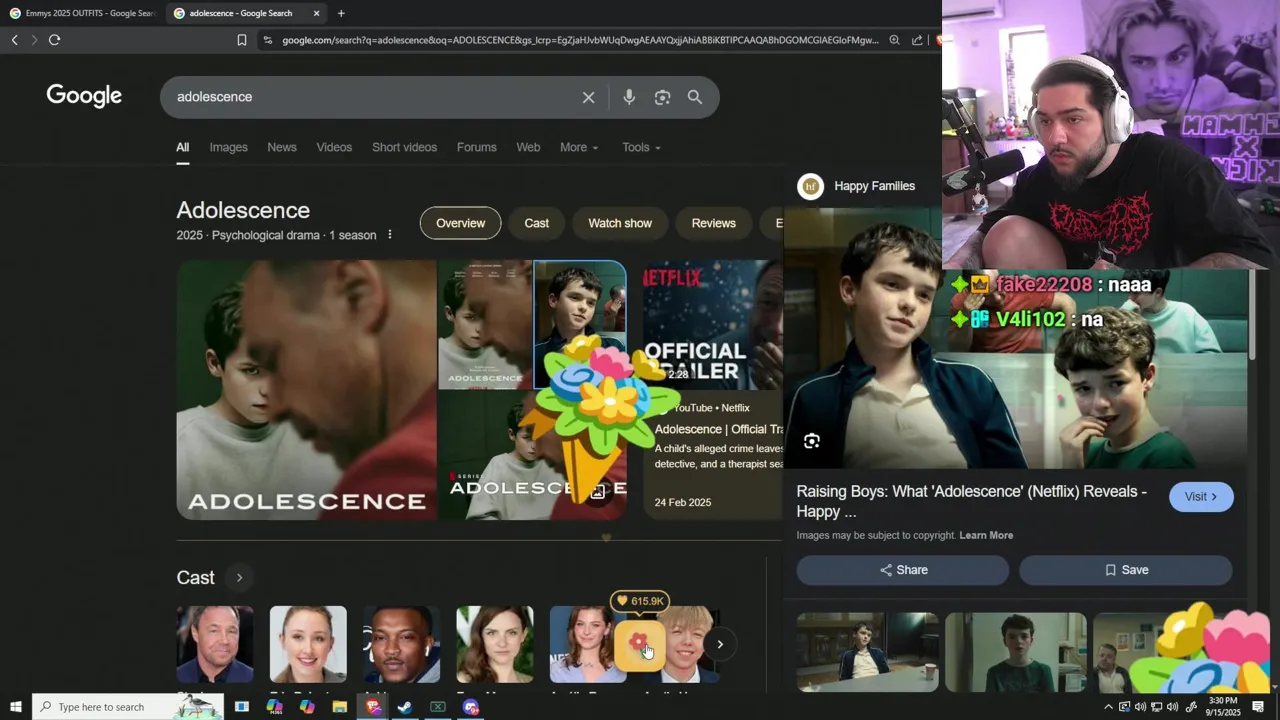Click the Windows taskbar search box
This screenshot has width=1280, height=720.
(x=128, y=707)
